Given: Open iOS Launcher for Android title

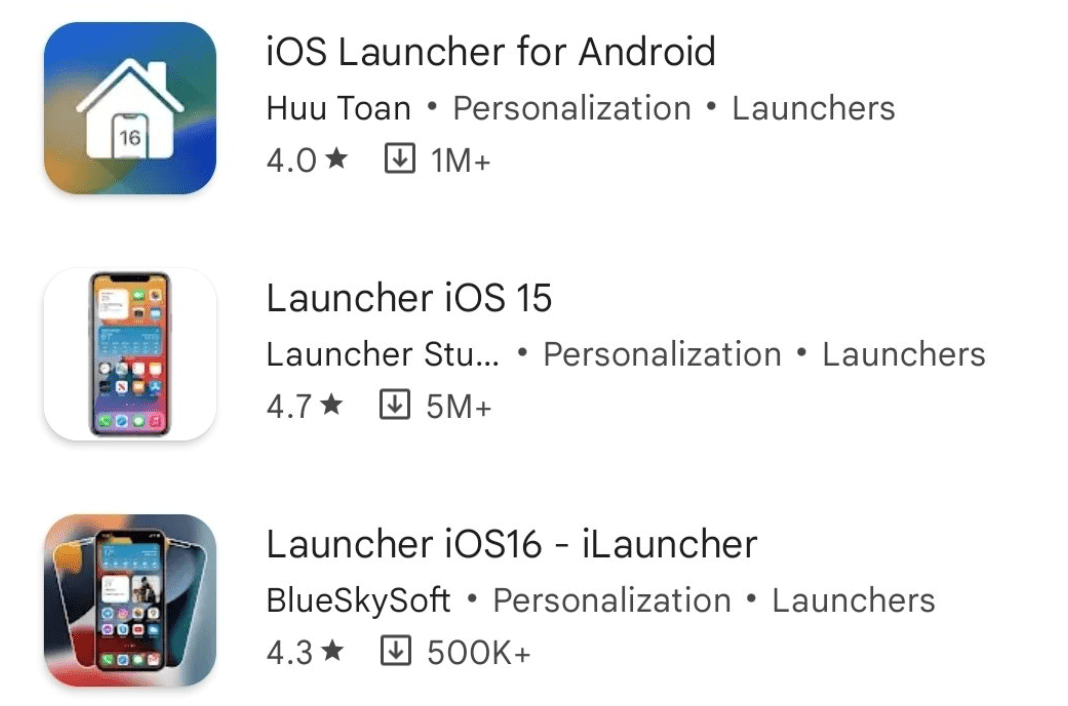Looking at the screenshot, I should click(491, 52).
